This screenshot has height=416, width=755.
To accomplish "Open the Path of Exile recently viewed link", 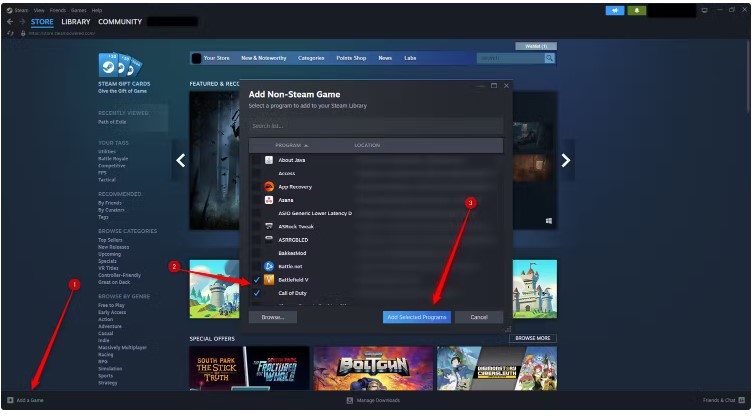I will pos(112,122).
